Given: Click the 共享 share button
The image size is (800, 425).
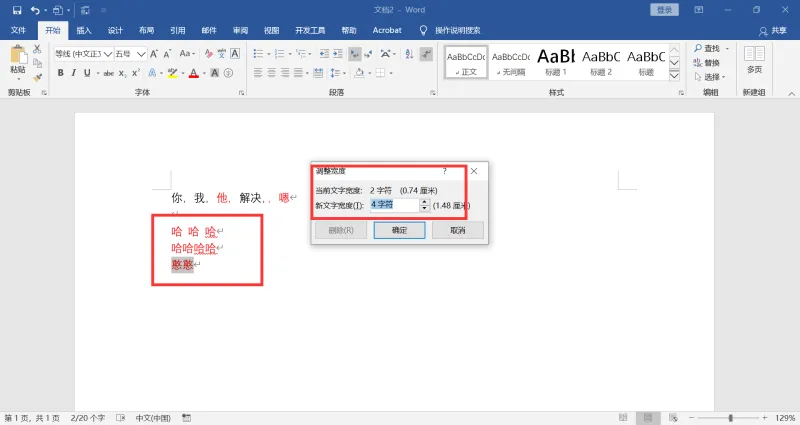Looking at the screenshot, I should (x=773, y=31).
